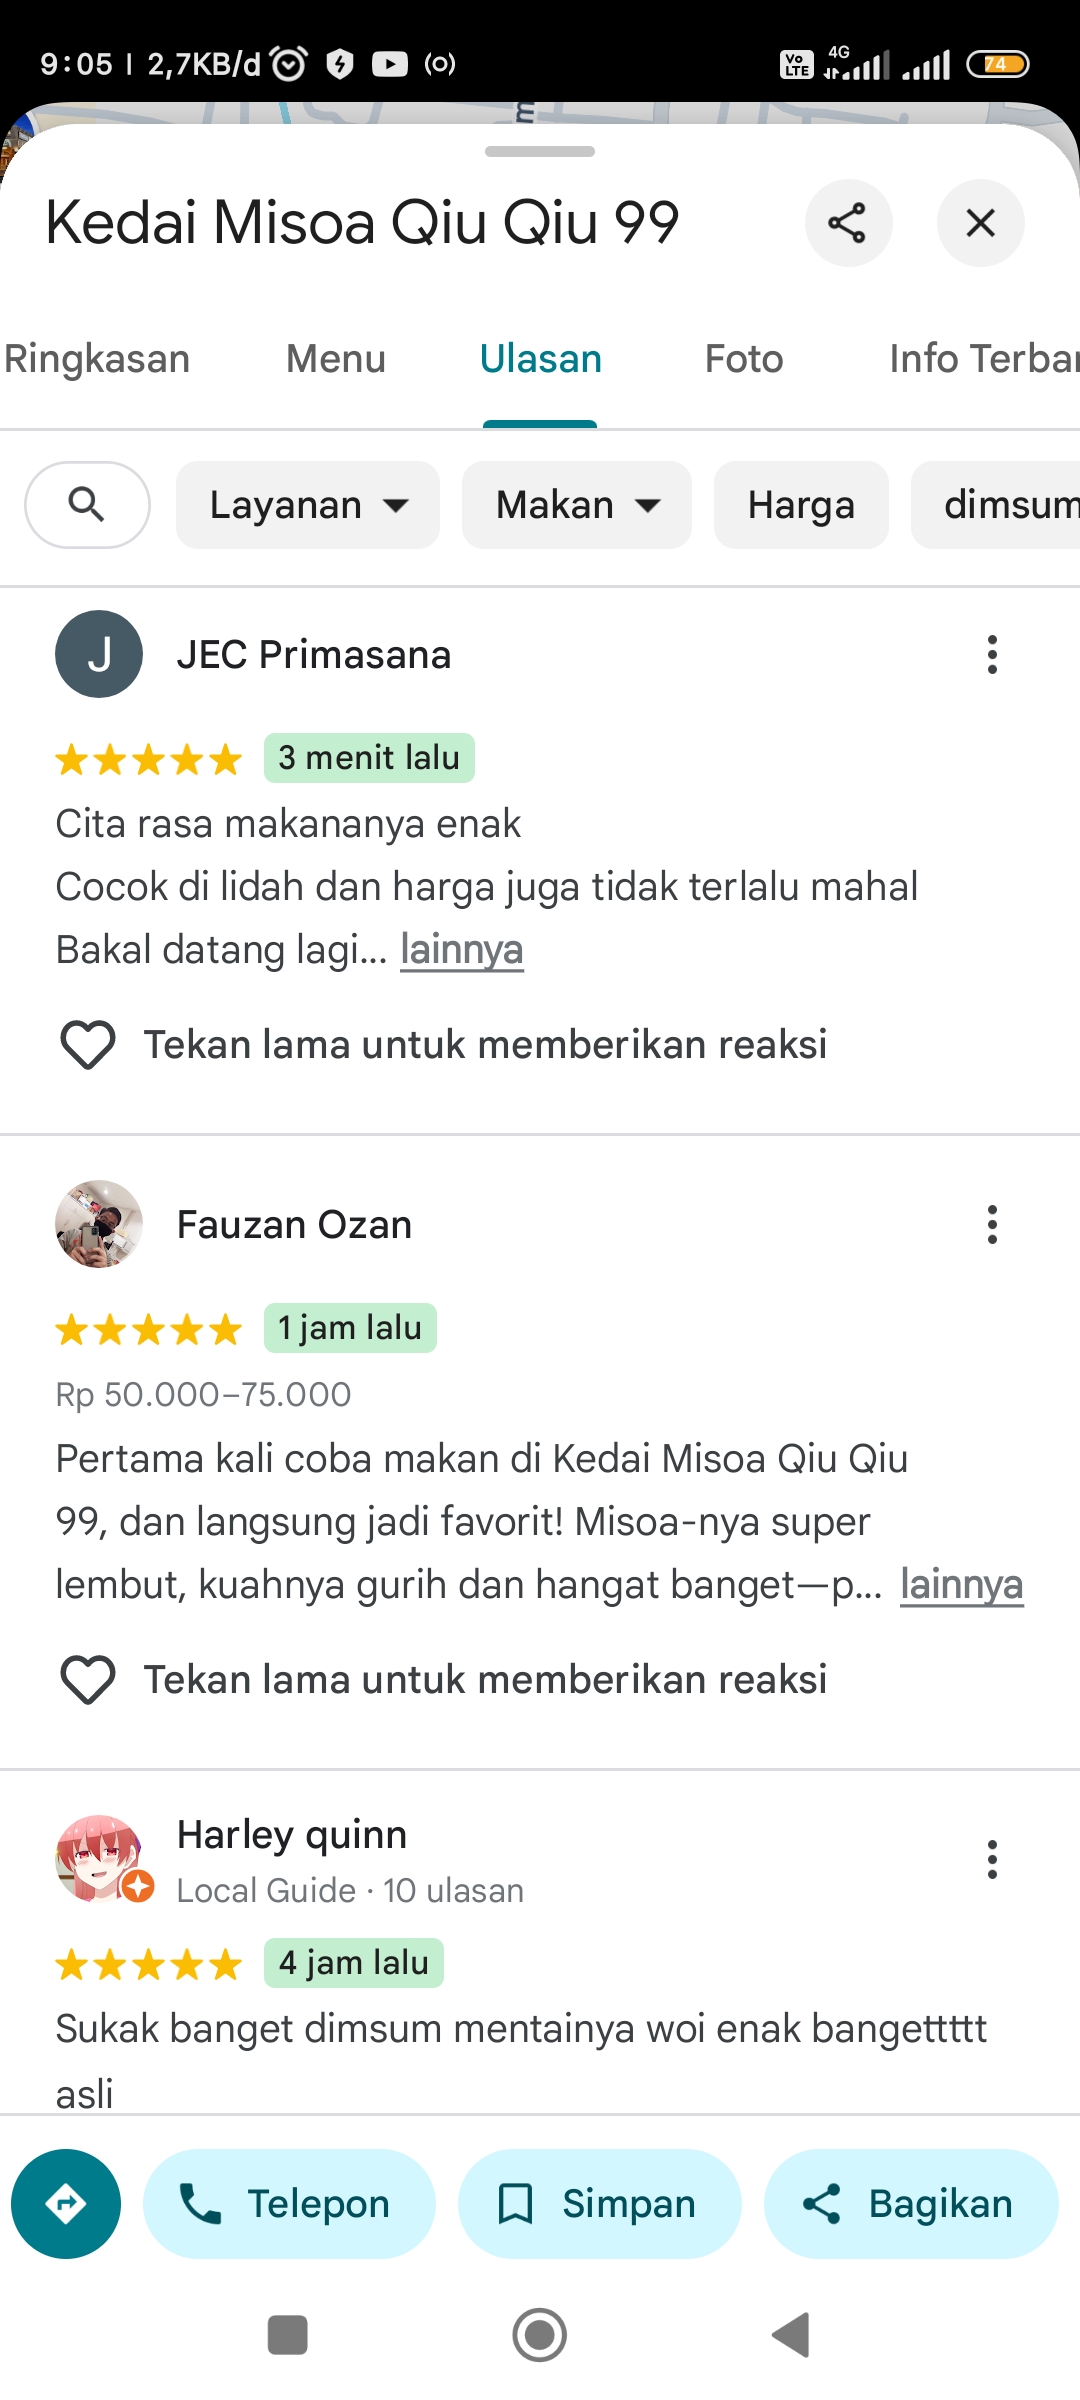The width and height of the screenshot is (1080, 2400).
Task: Switch to the Foto tab
Action: pos(744,359)
